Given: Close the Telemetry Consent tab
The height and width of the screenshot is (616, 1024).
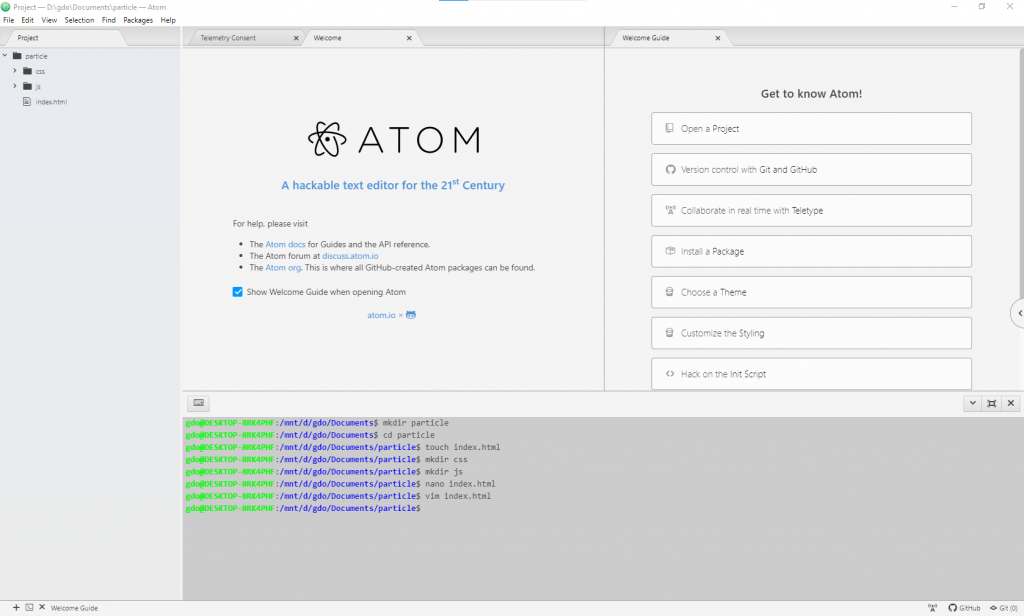Looking at the screenshot, I should [x=296, y=38].
